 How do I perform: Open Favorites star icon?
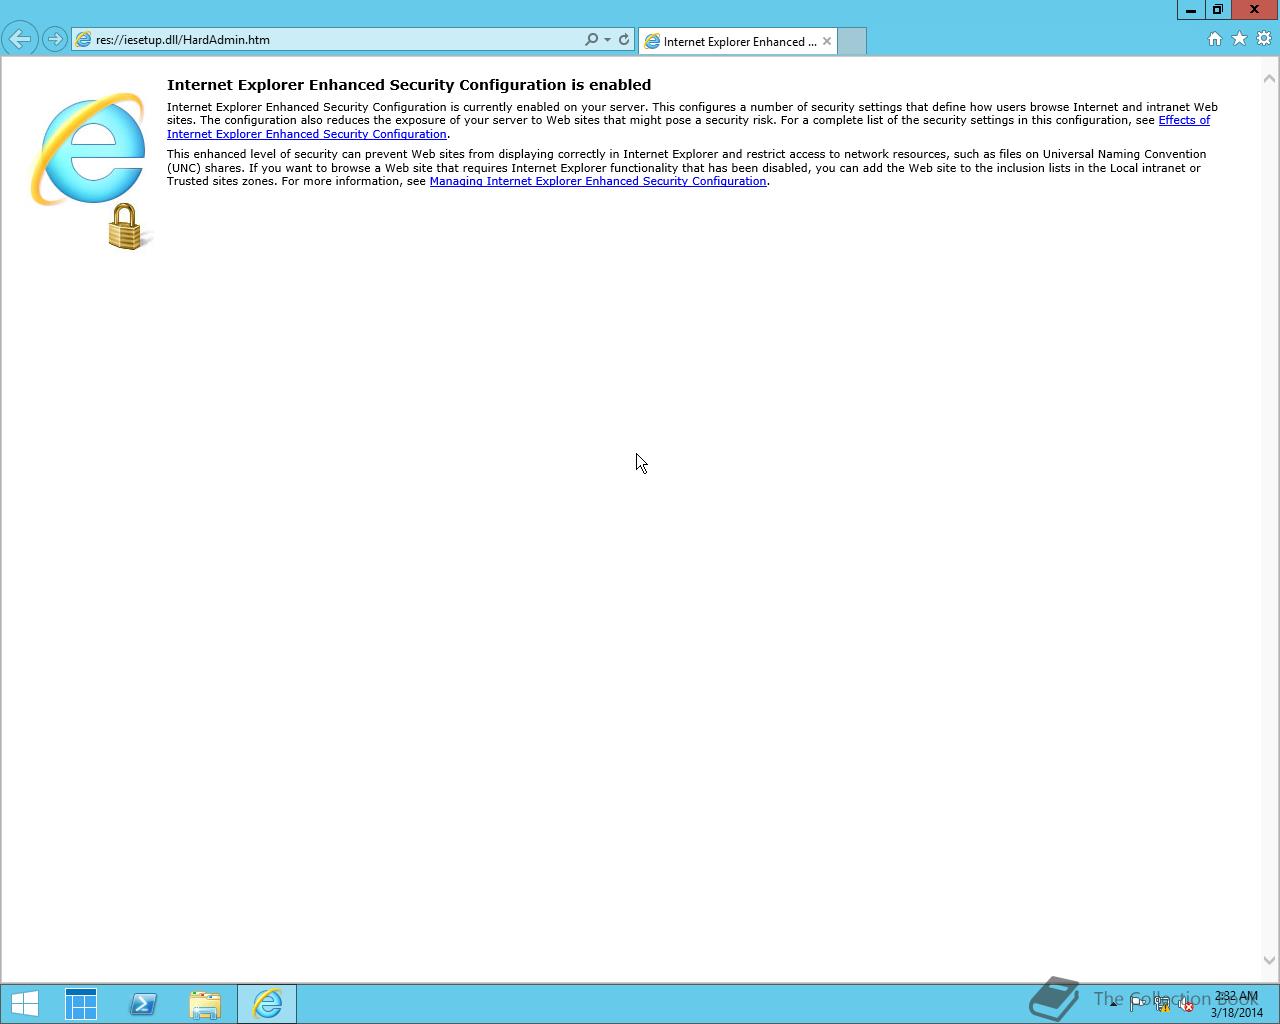coord(1239,39)
